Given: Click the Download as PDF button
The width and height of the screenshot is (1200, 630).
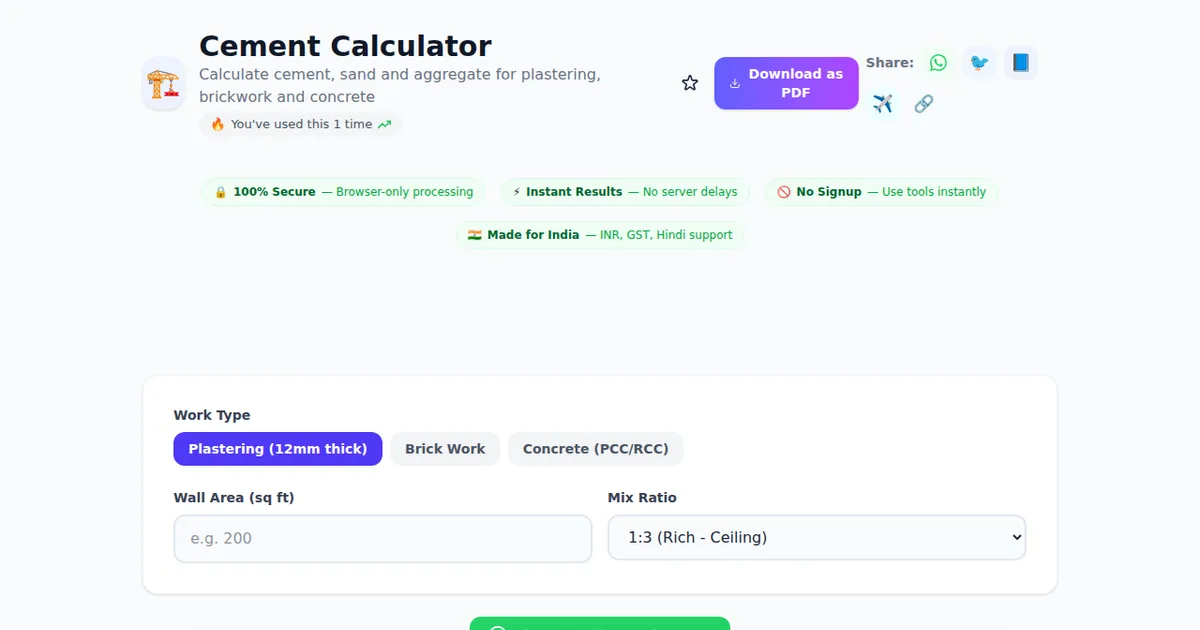Looking at the screenshot, I should pos(786,83).
